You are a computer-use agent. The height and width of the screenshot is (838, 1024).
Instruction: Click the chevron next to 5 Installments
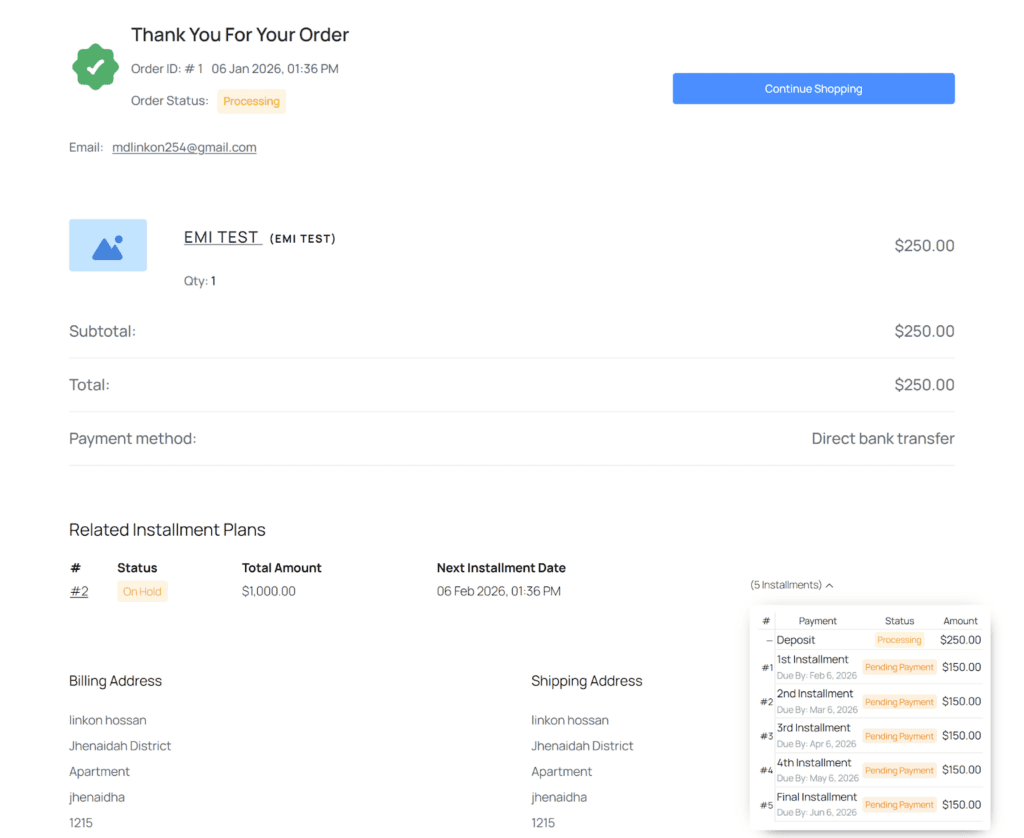pyautogui.click(x=830, y=585)
